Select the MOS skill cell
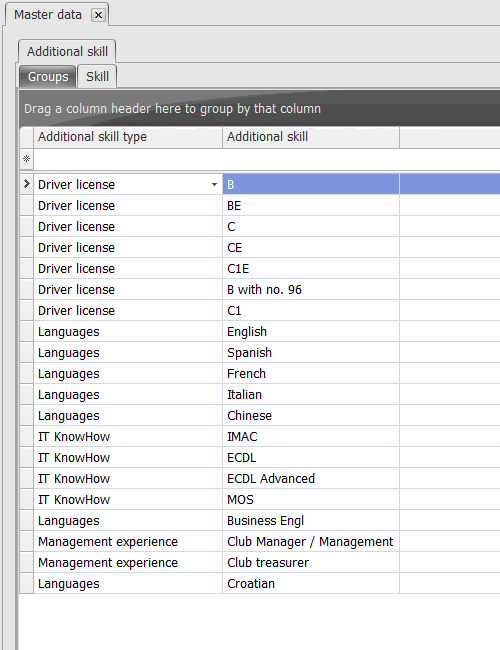This screenshot has height=650, width=500. pyautogui.click(x=311, y=500)
